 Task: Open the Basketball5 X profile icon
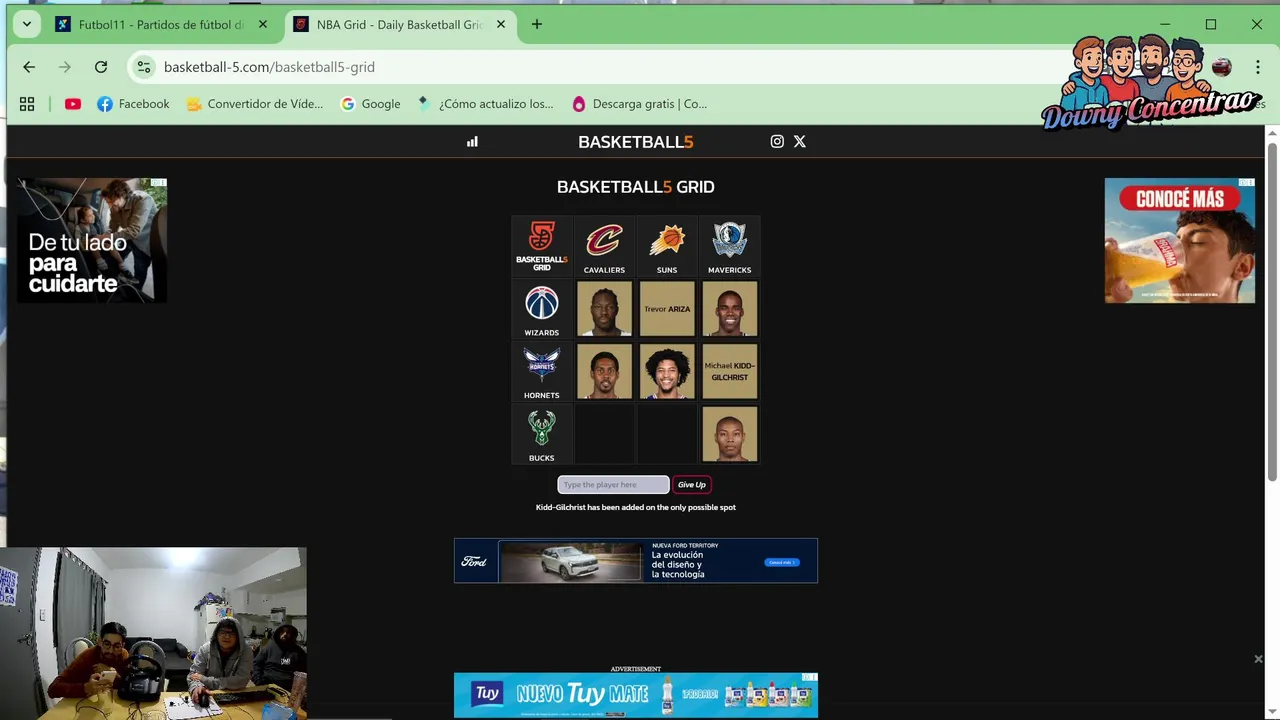pos(800,142)
